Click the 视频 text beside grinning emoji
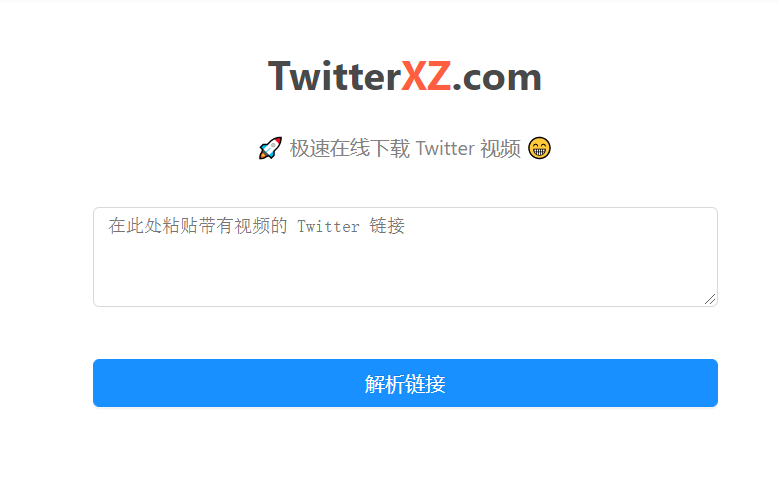The image size is (778, 493). coord(501,148)
